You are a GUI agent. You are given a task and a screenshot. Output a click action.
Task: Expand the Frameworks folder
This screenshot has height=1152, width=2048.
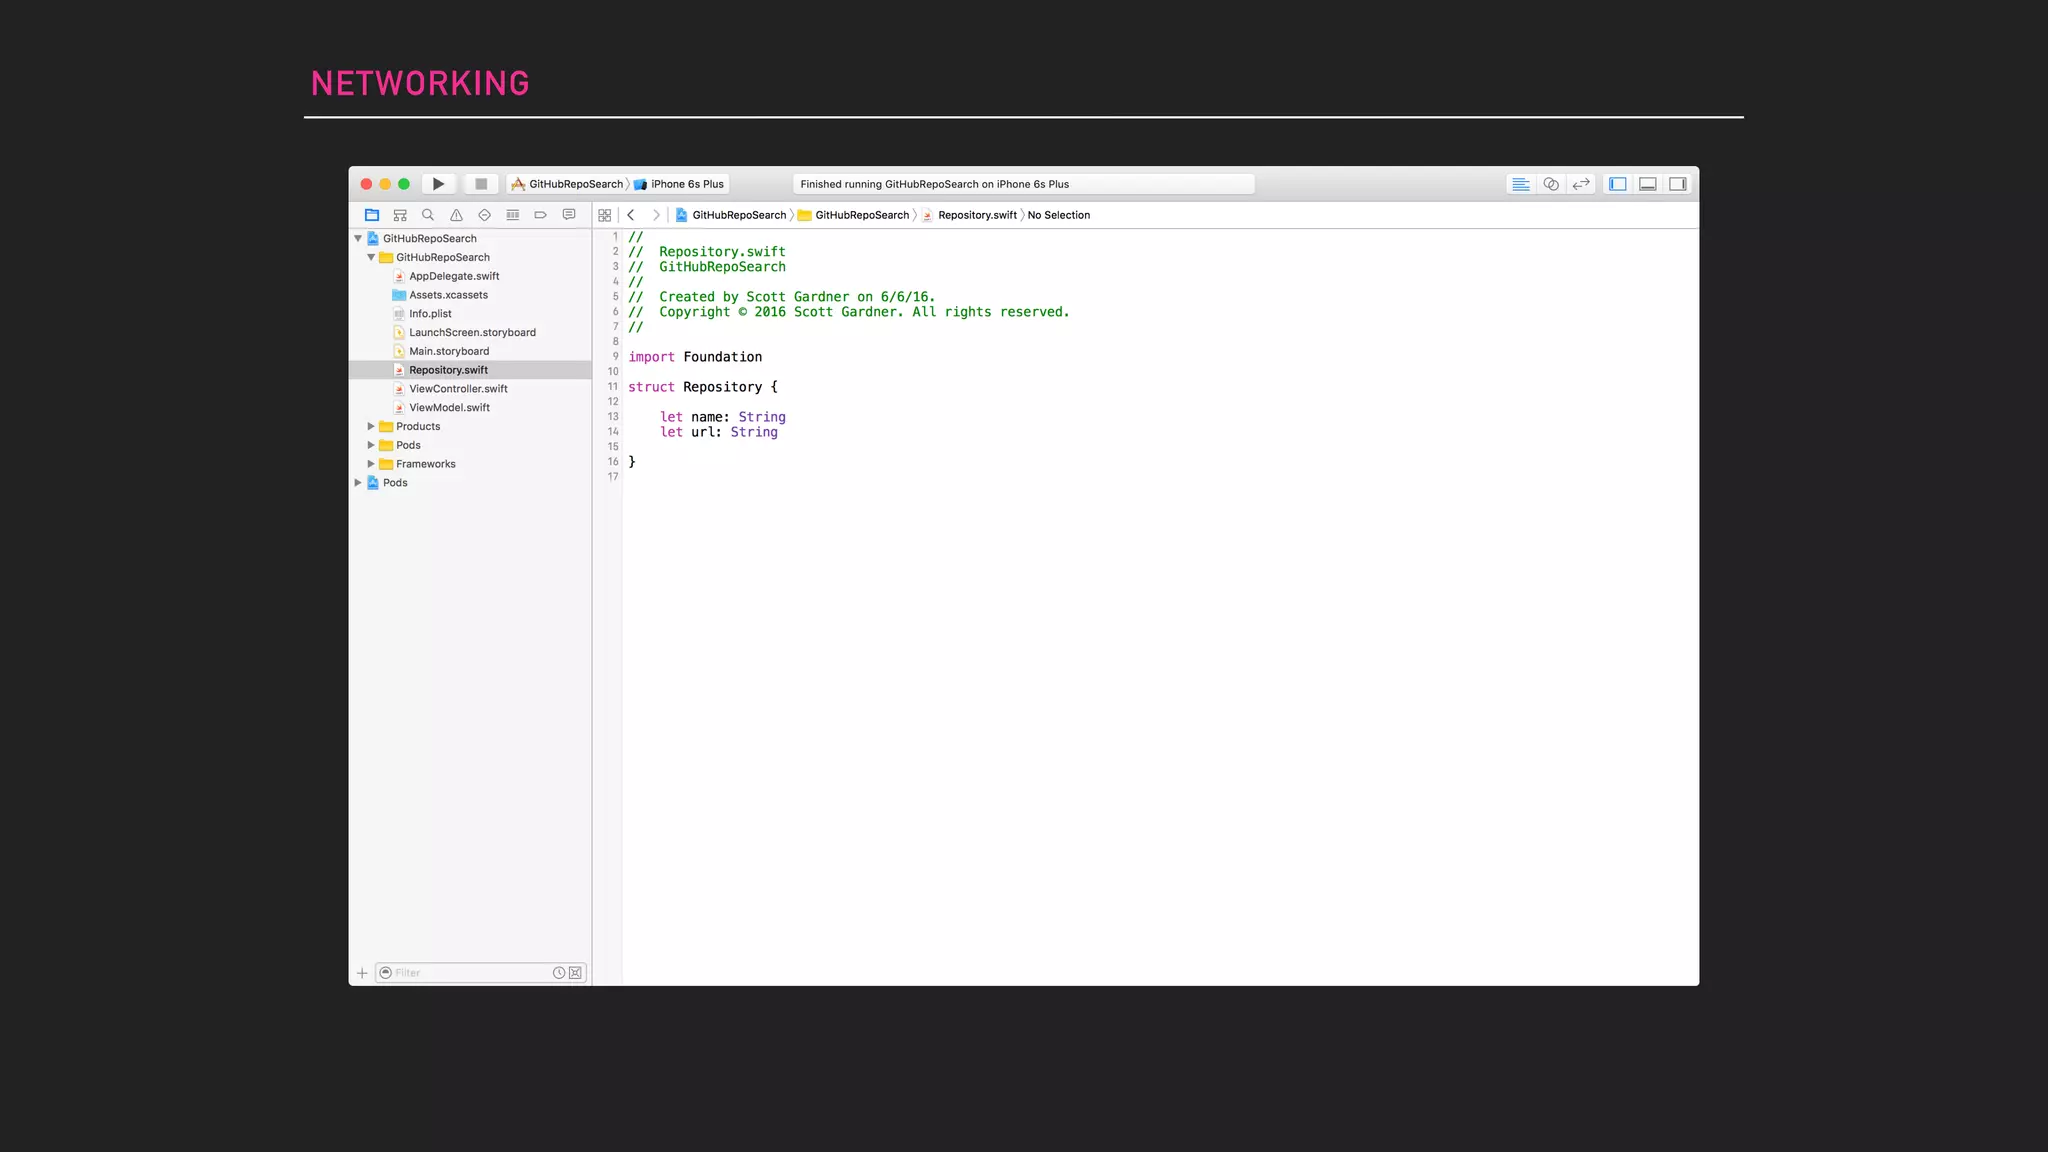click(x=371, y=464)
